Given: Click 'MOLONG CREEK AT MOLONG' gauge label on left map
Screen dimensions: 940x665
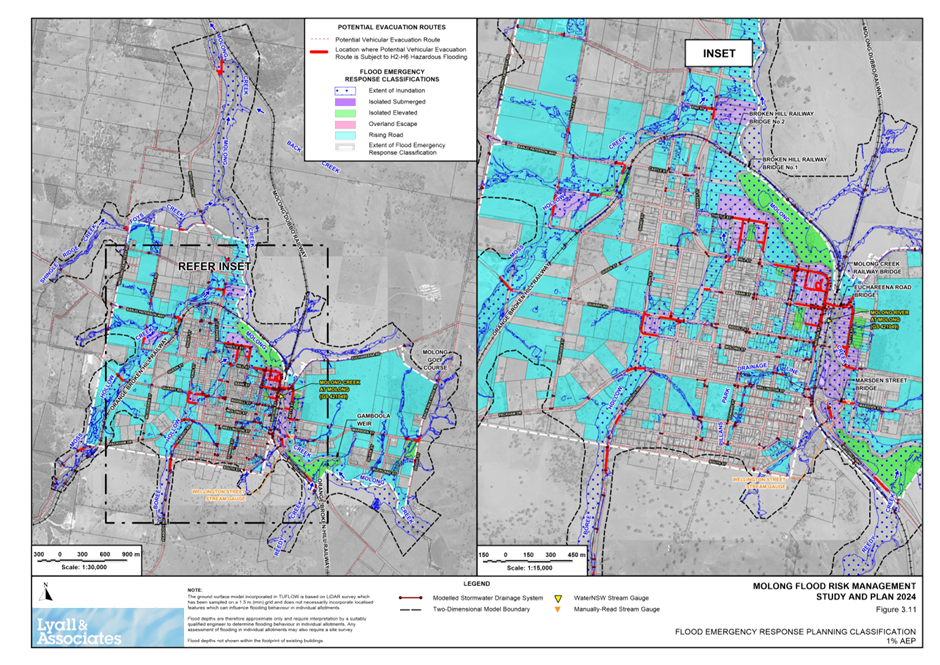Looking at the screenshot, I should click(x=339, y=389).
